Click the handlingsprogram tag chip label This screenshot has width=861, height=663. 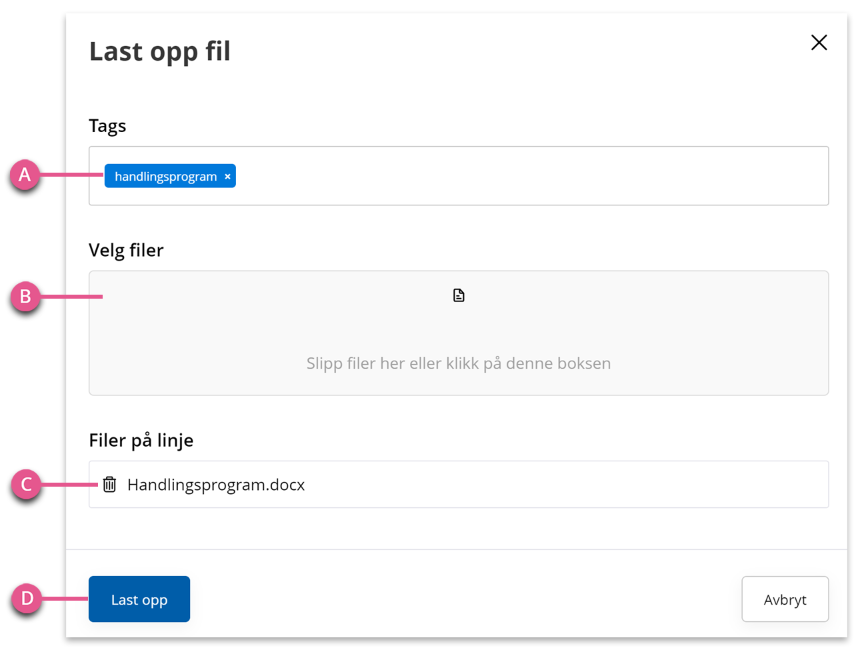(165, 176)
